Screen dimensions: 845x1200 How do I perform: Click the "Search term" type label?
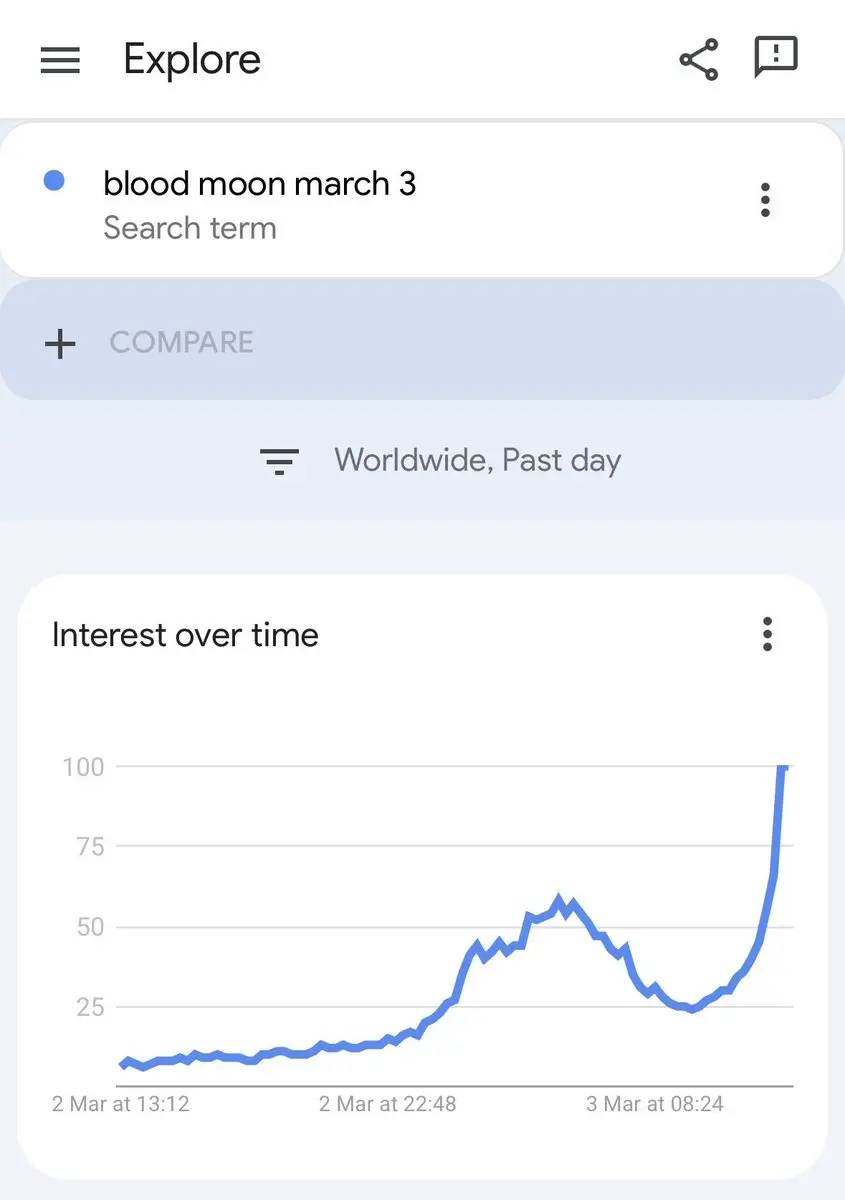189,228
